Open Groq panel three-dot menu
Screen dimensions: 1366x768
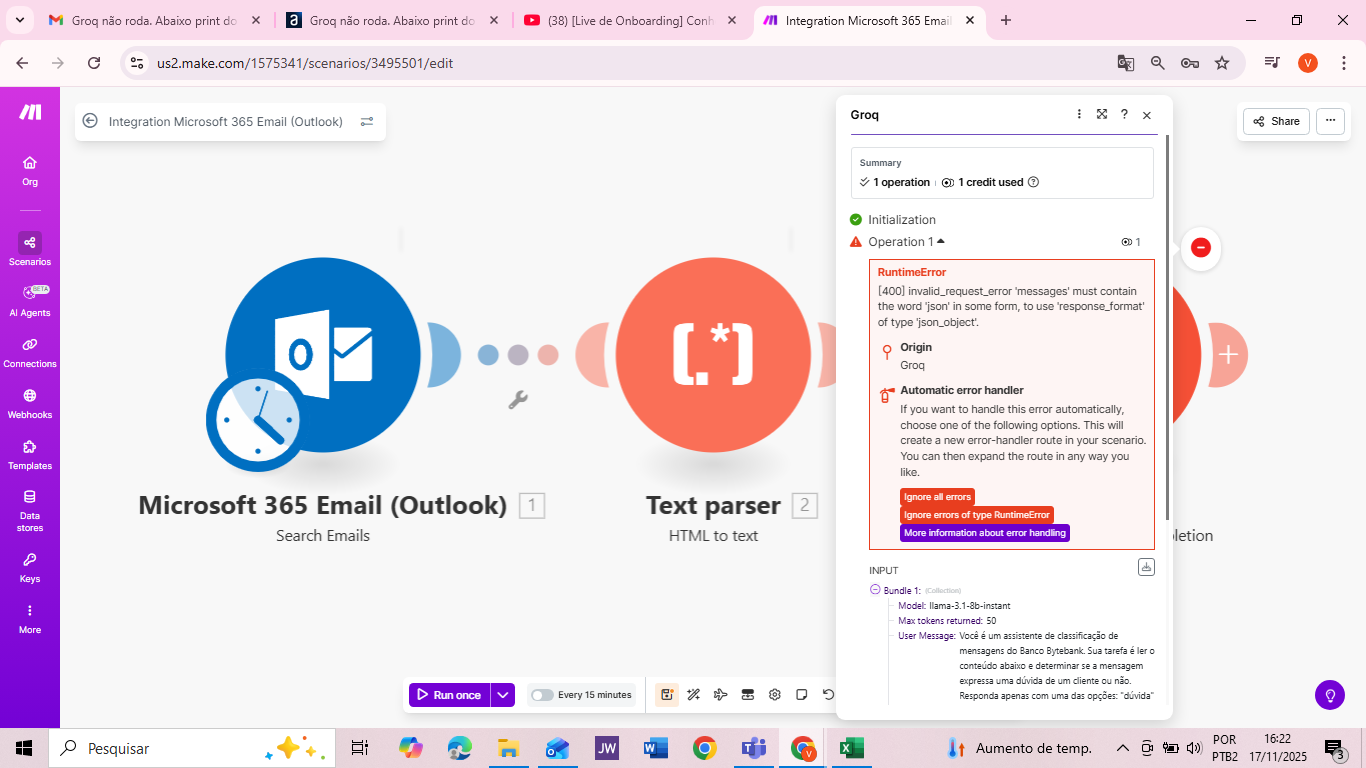pos(1079,114)
